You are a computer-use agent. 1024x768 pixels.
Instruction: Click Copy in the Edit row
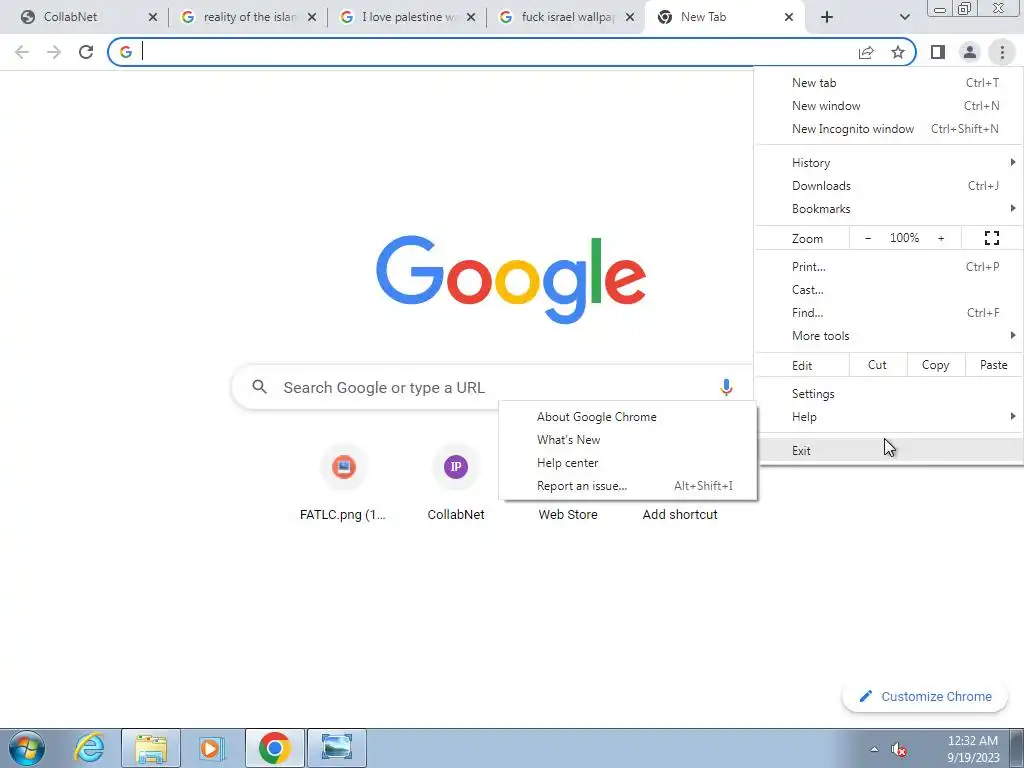click(x=935, y=365)
